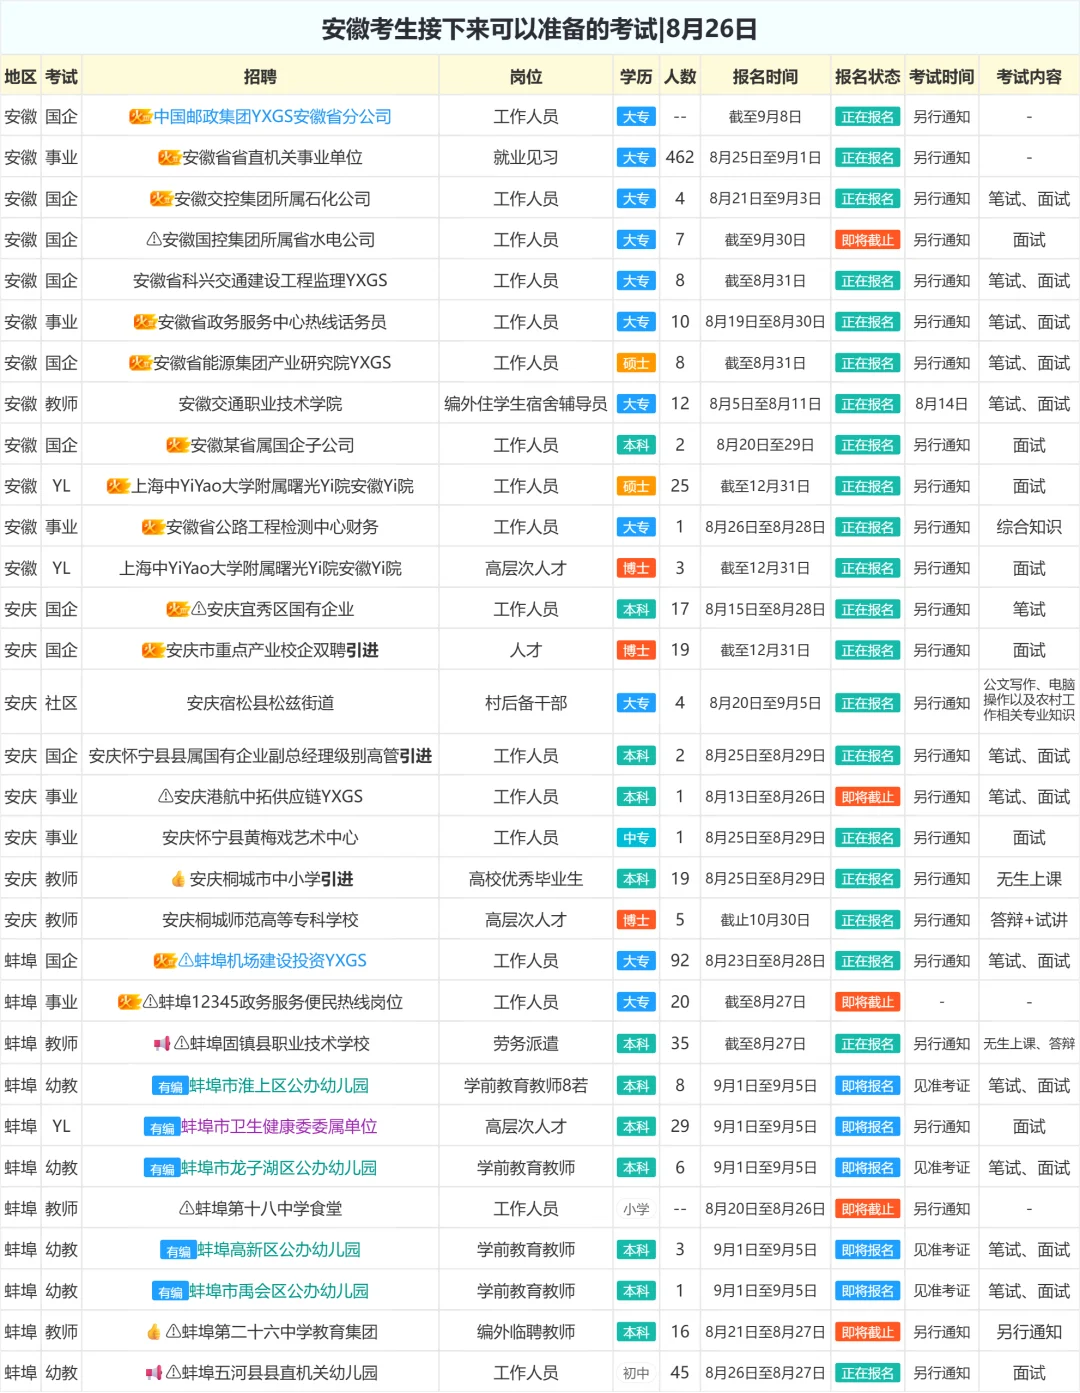Click the 小学 badge in 蚌埠第十八中学食堂 row
This screenshot has width=1080, height=1393.
point(636,1209)
